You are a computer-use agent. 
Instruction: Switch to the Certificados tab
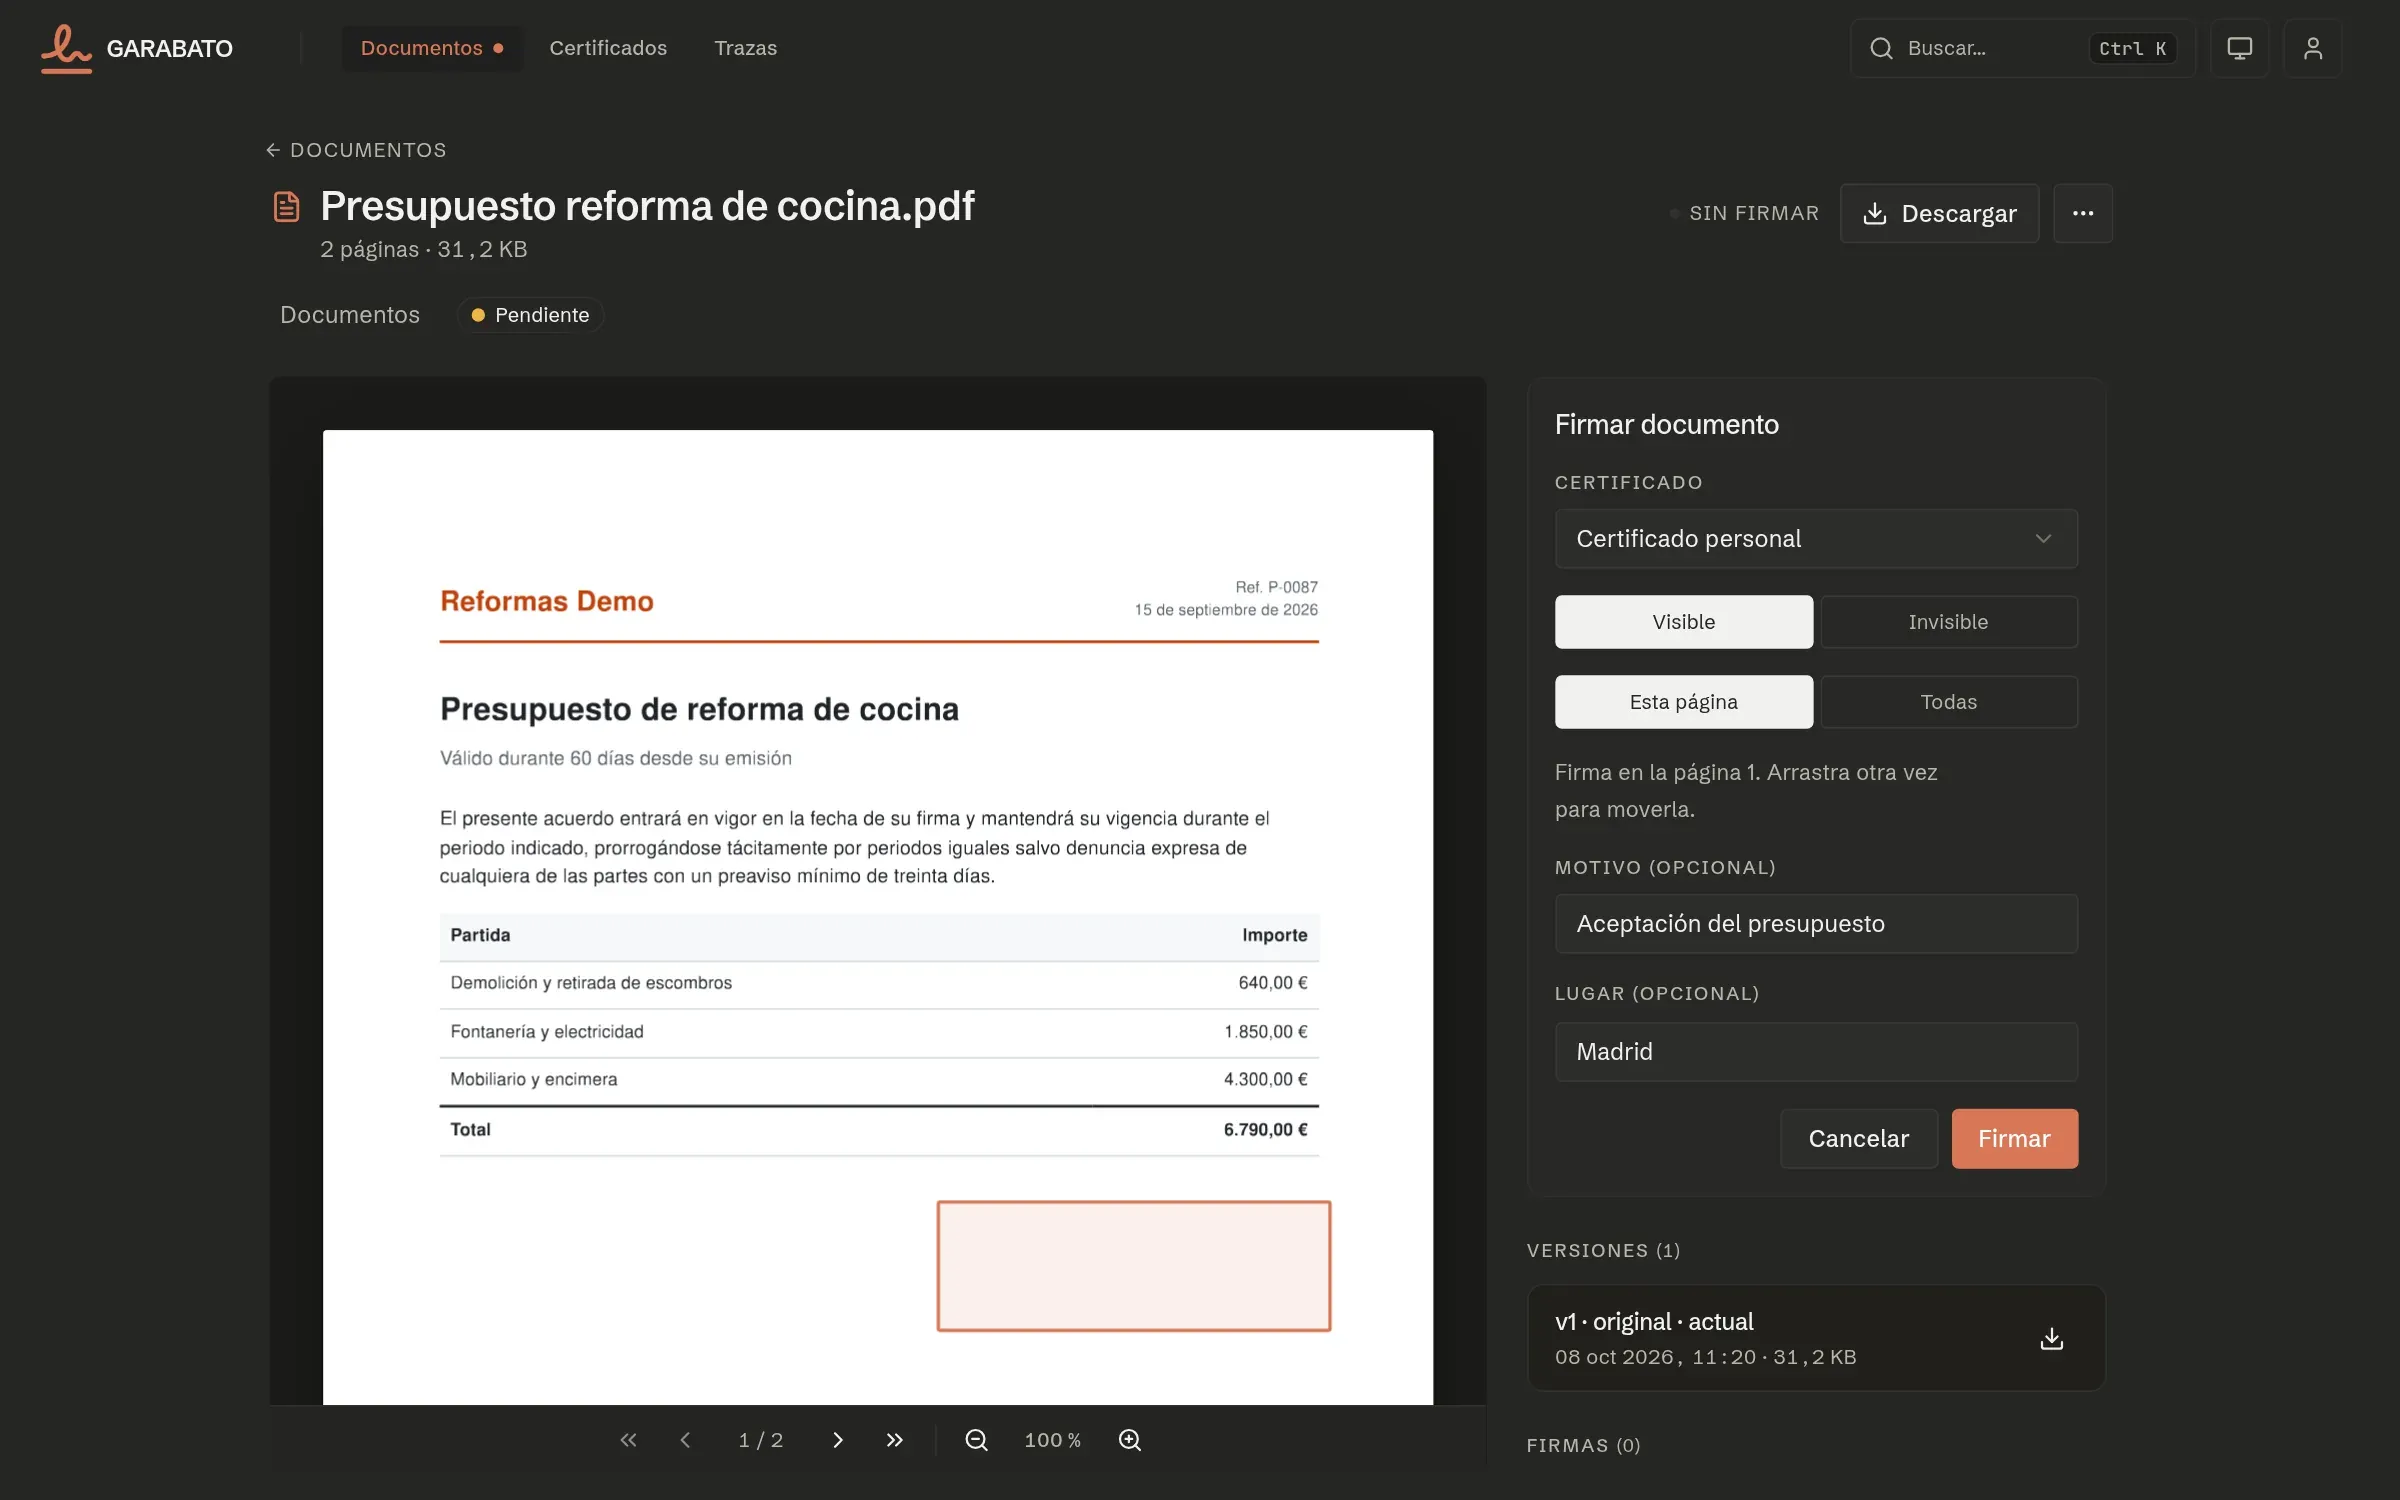pos(608,48)
